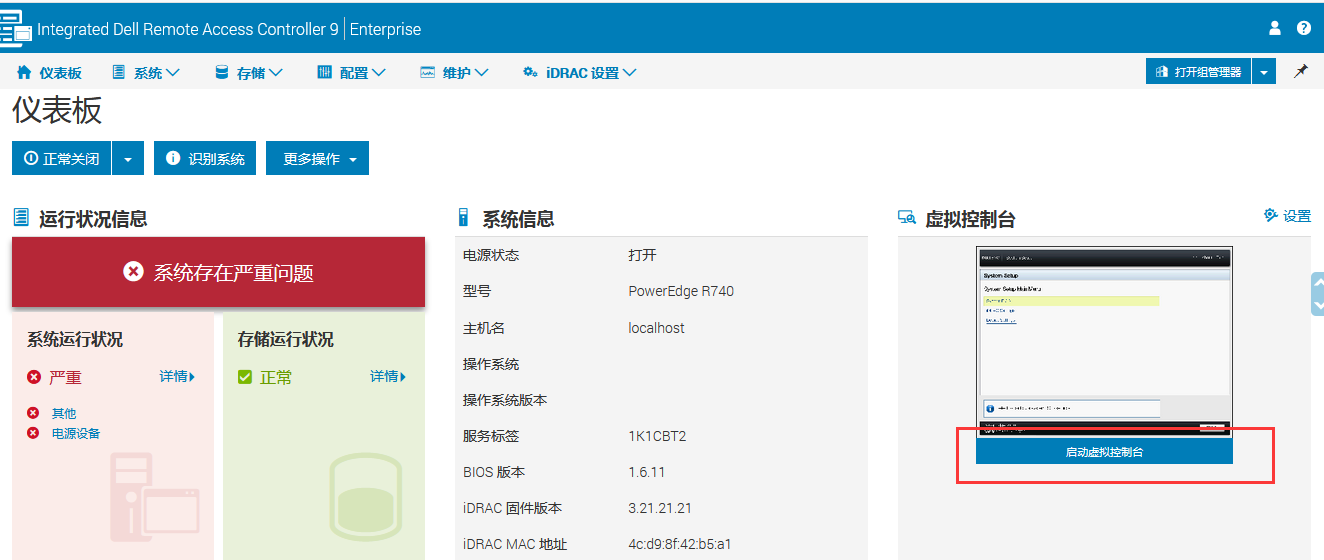This screenshot has width=1324, height=560.
Task: Click the iDRAC logo icon in header
Action: click(16, 29)
